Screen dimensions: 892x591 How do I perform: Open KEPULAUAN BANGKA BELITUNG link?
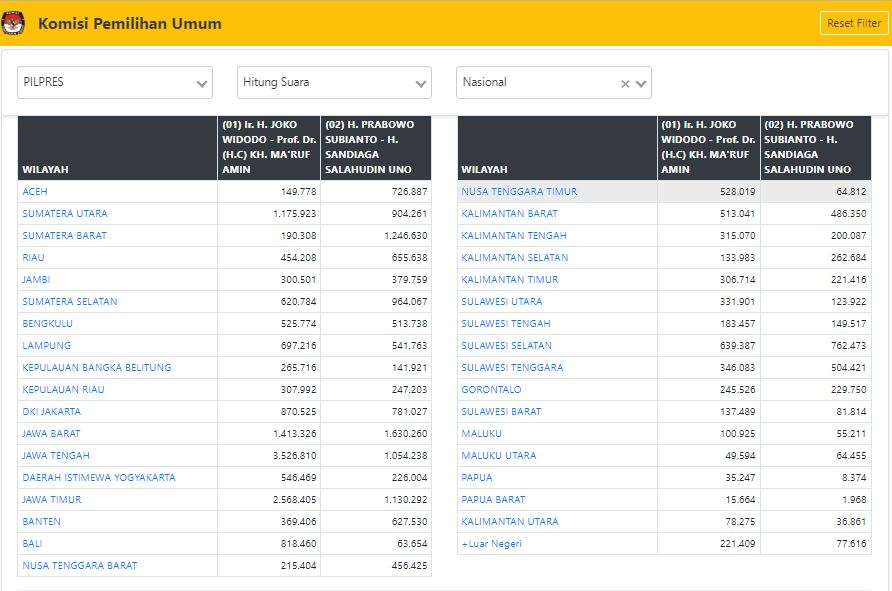coord(97,367)
